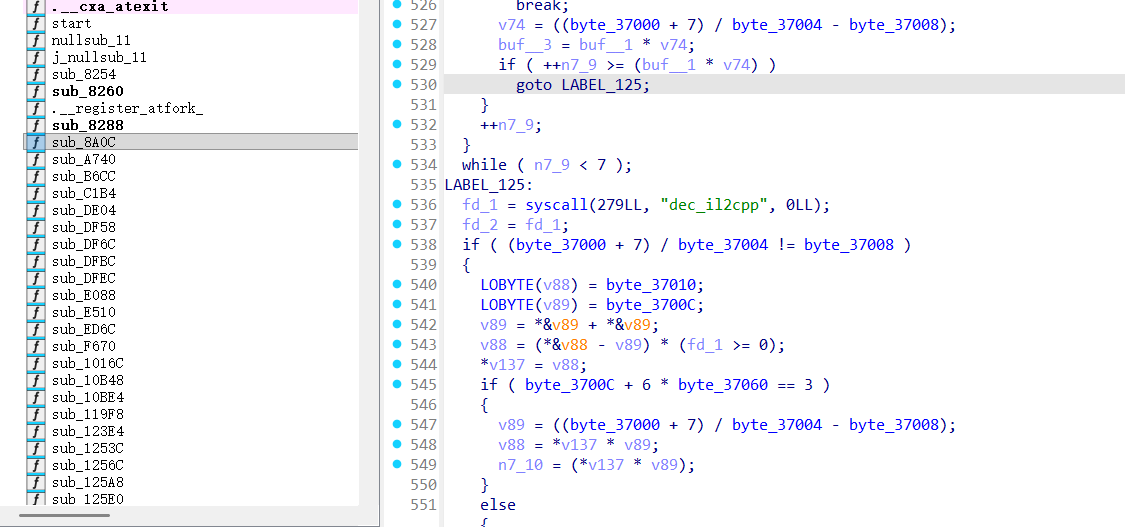Select function icon beside start
The height and width of the screenshot is (527, 1125).
36,24
